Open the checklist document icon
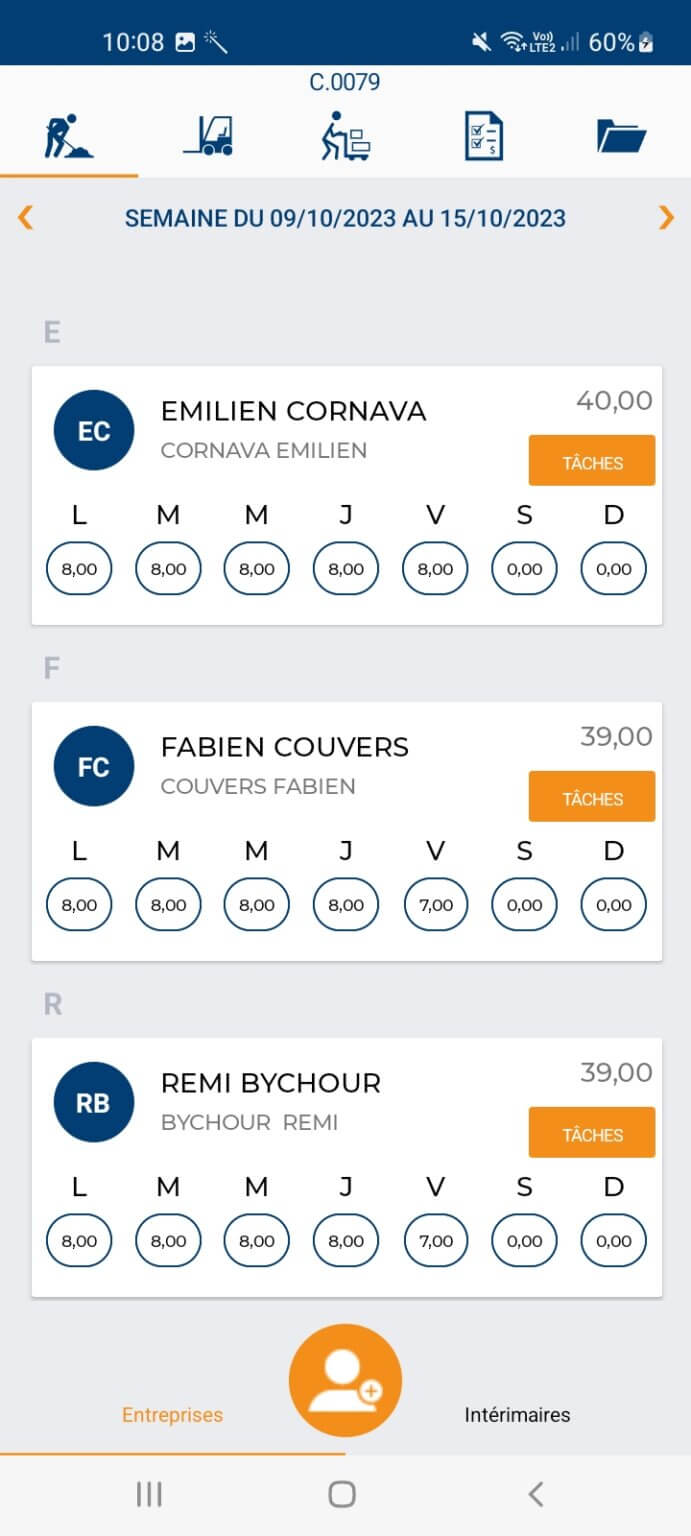691x1536 pixels. coord(484,137)
